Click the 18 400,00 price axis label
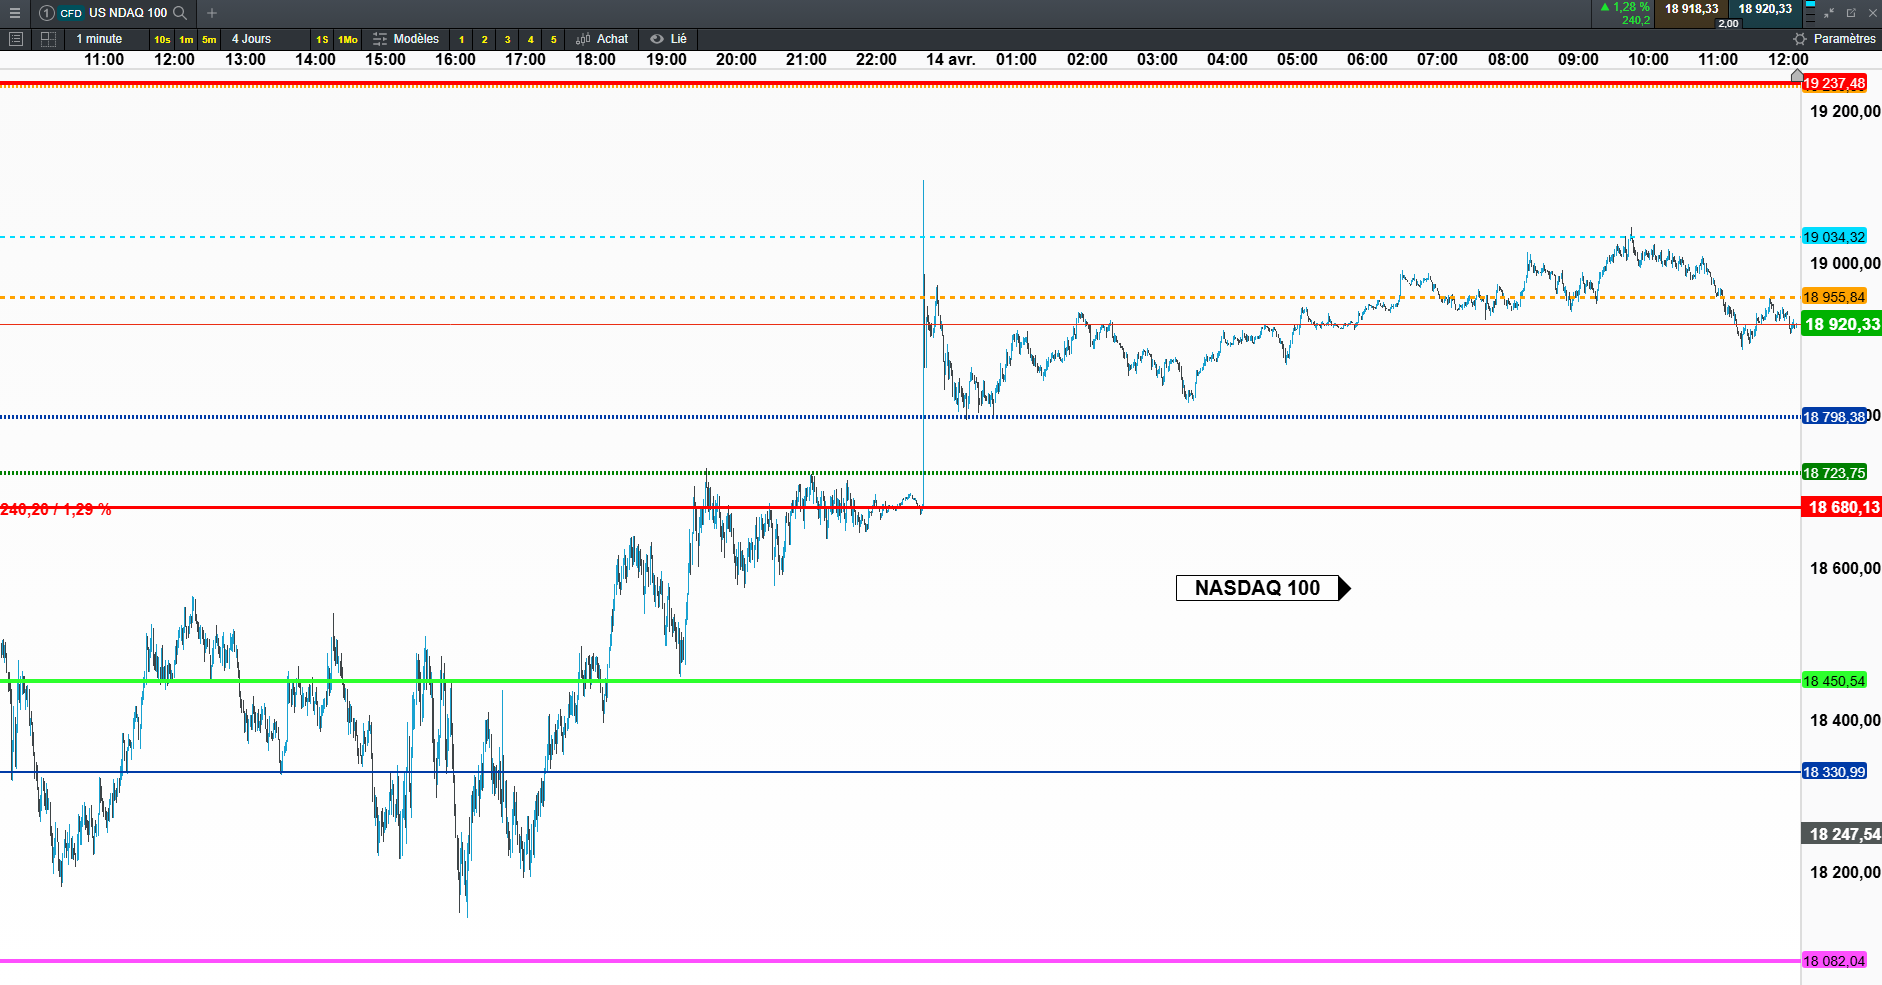The width and height of the screenshot is (1882, 985). (1845, 720)
